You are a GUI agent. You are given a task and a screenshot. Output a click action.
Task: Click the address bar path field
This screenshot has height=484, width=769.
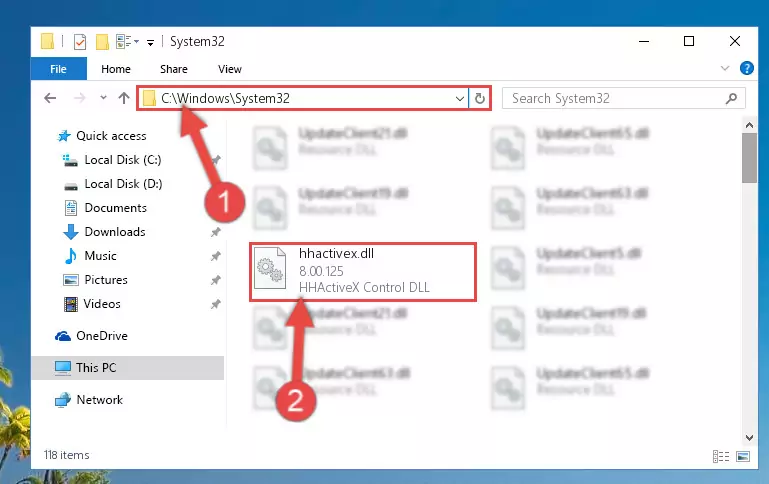tap(302, 98)
